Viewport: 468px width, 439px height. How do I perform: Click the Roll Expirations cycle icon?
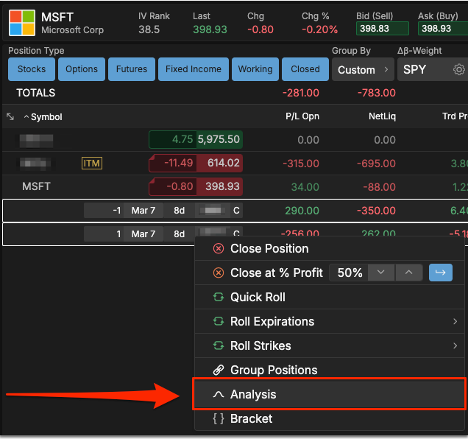218,321
